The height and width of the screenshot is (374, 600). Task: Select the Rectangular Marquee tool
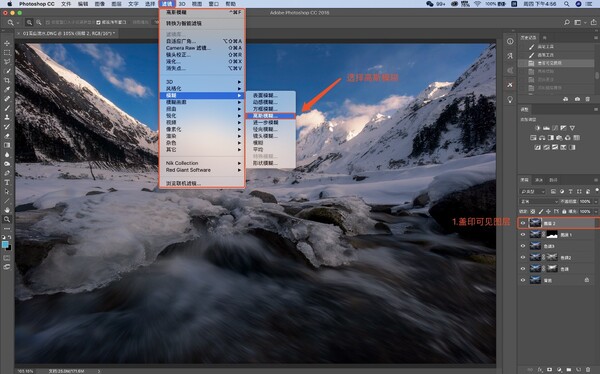point(7,52)
